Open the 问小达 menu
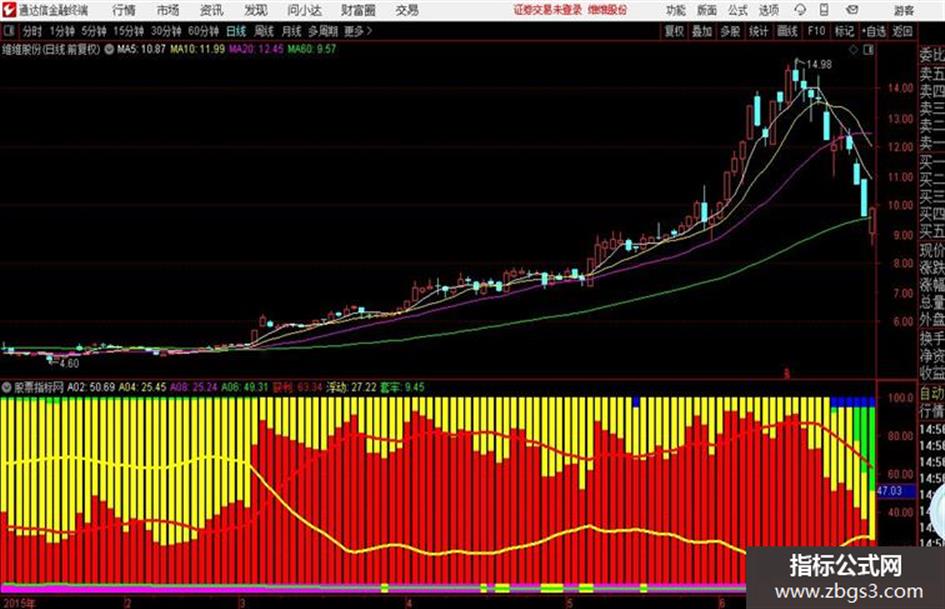 (304, 10)
